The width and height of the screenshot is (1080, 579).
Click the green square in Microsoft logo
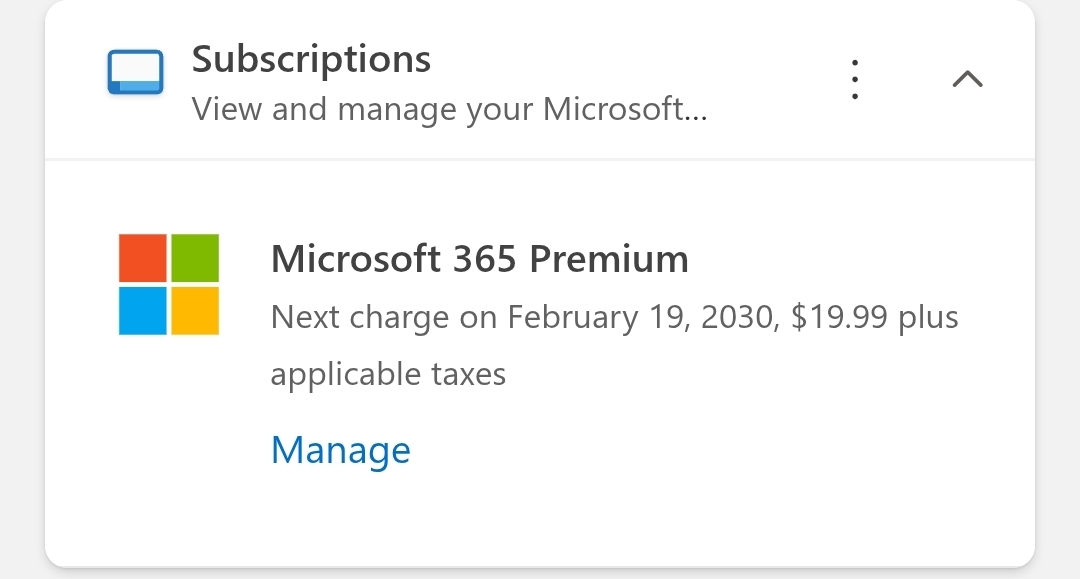click(x=195, y=258)
